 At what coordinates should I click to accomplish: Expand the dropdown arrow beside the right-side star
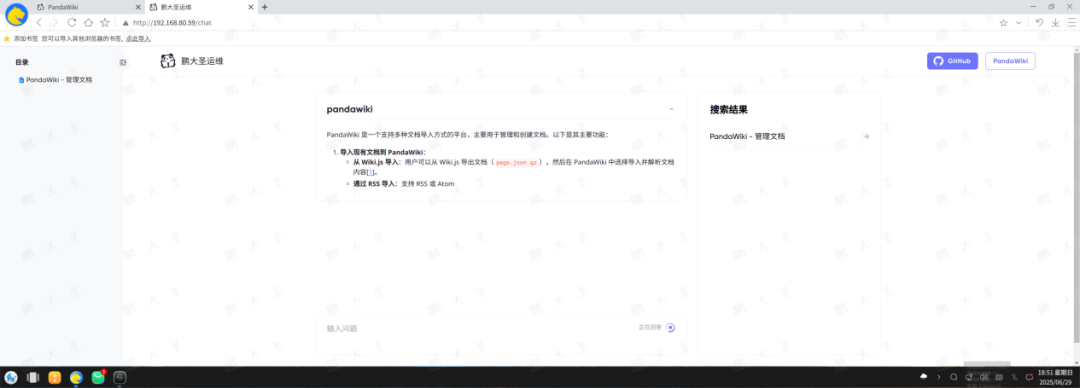[1019, 23]
